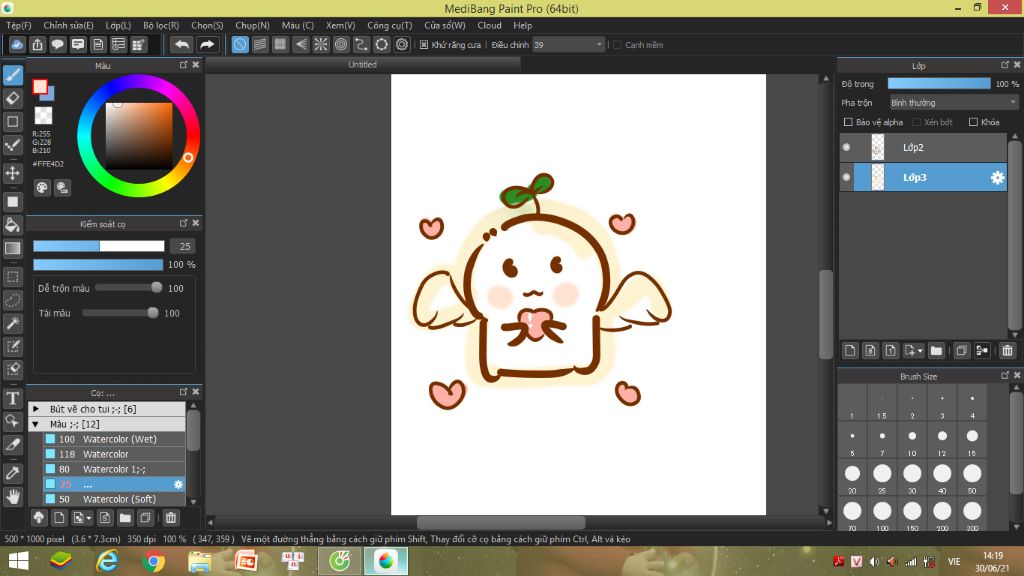This screenshot has width=1024, height=576.
Task: Select the Magic Wand tool
Action: [x=12, y=323]
